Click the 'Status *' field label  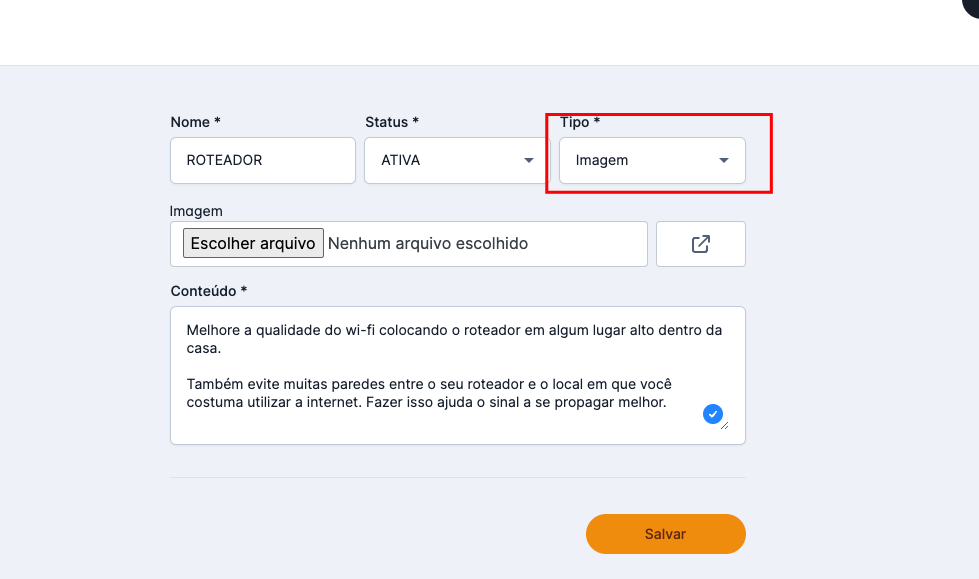(x=391, y=122)
